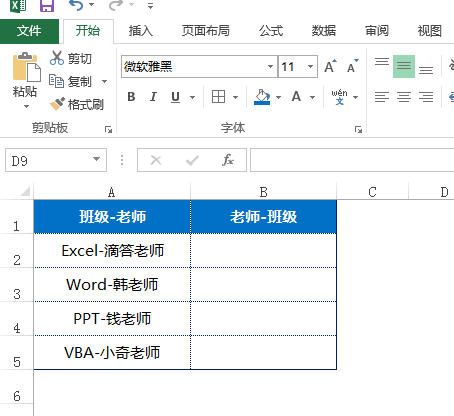
Task: Click the Insert Function fx icon
Action: 228,160
